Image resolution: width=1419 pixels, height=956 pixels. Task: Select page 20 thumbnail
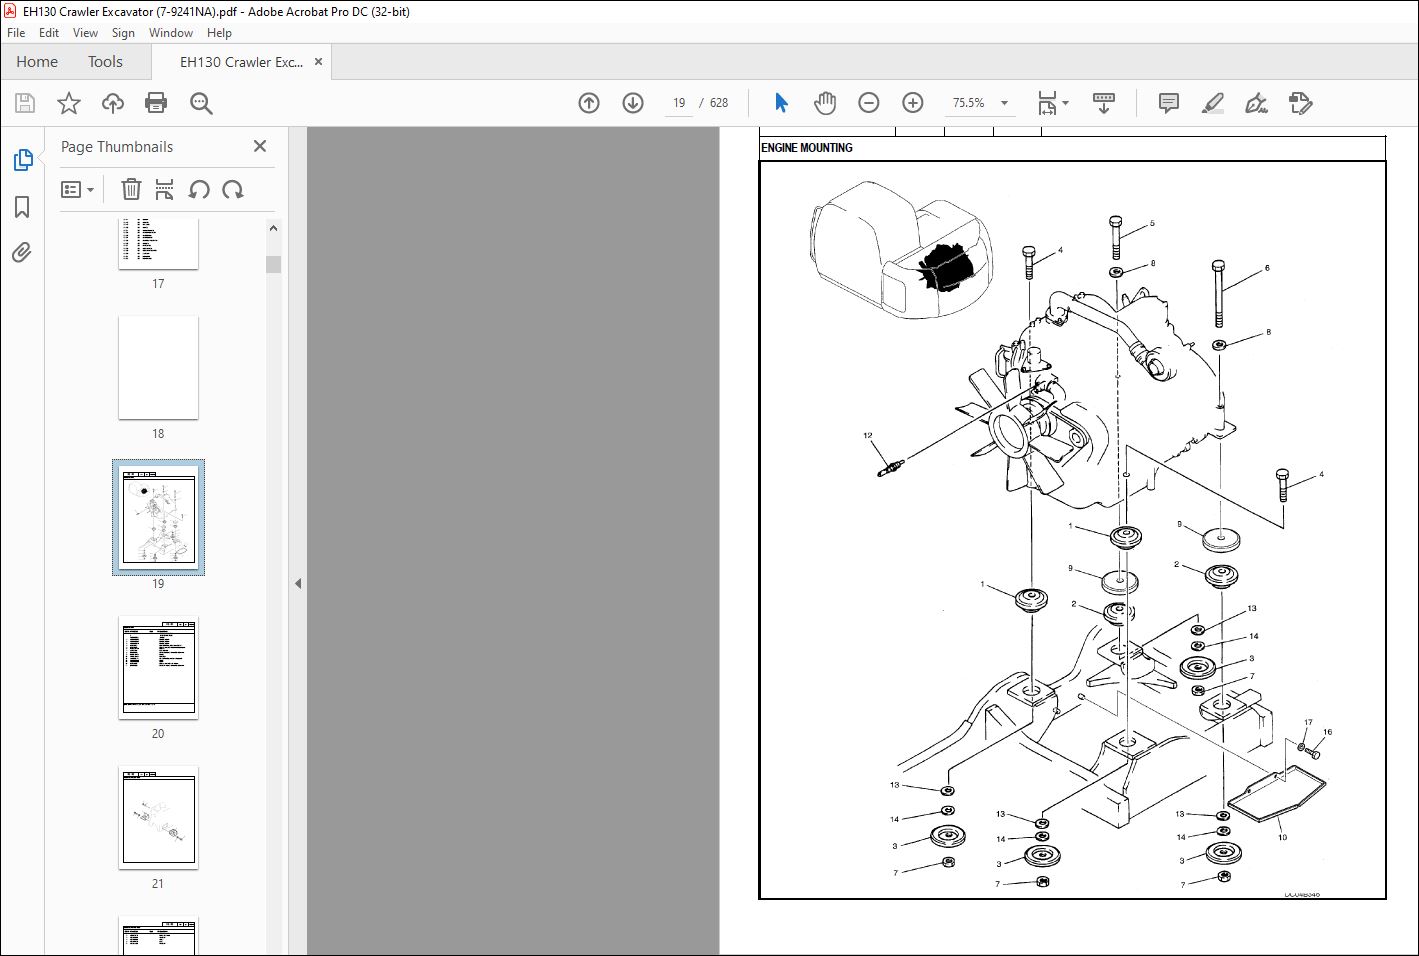158,668
